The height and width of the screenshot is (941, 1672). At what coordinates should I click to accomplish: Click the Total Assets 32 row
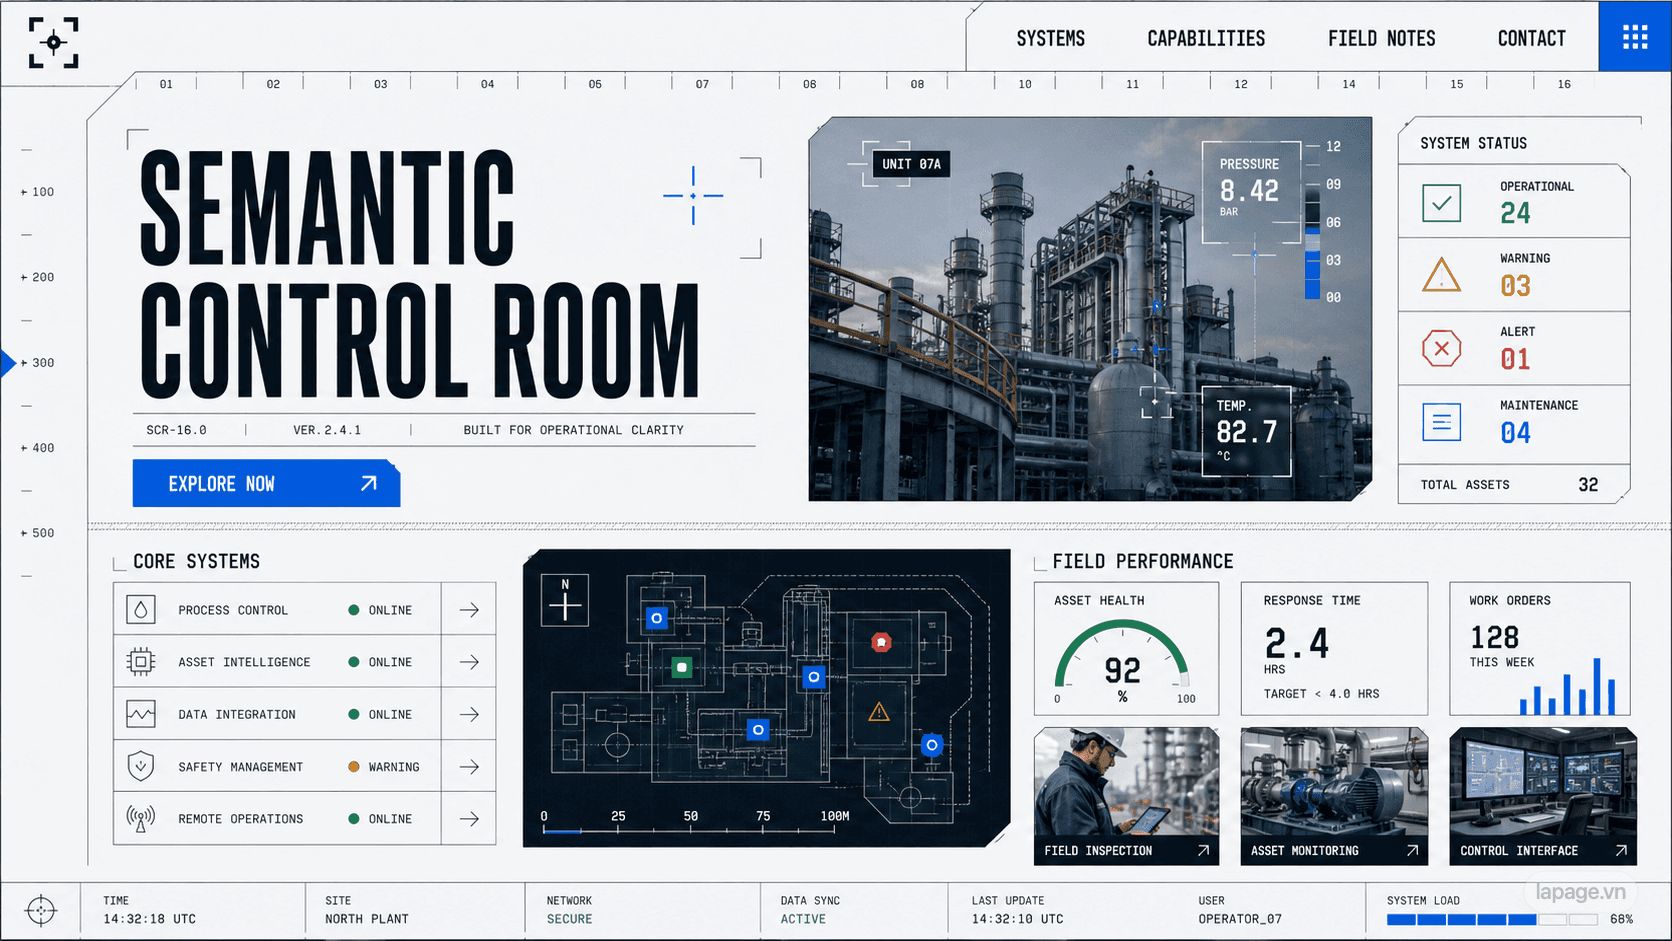click(1513, 484)
